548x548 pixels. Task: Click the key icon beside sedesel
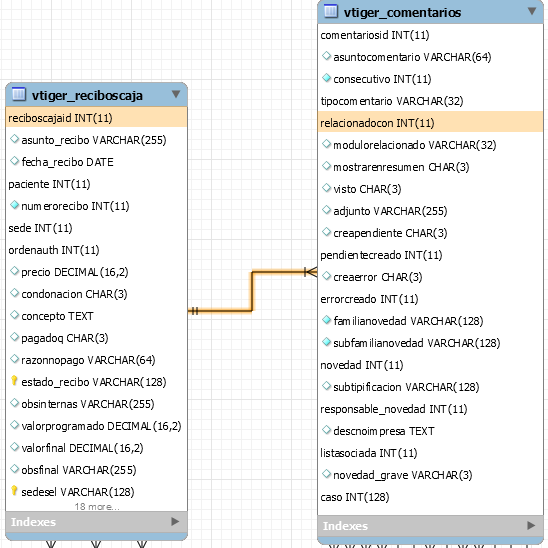[x=14, y=491]
